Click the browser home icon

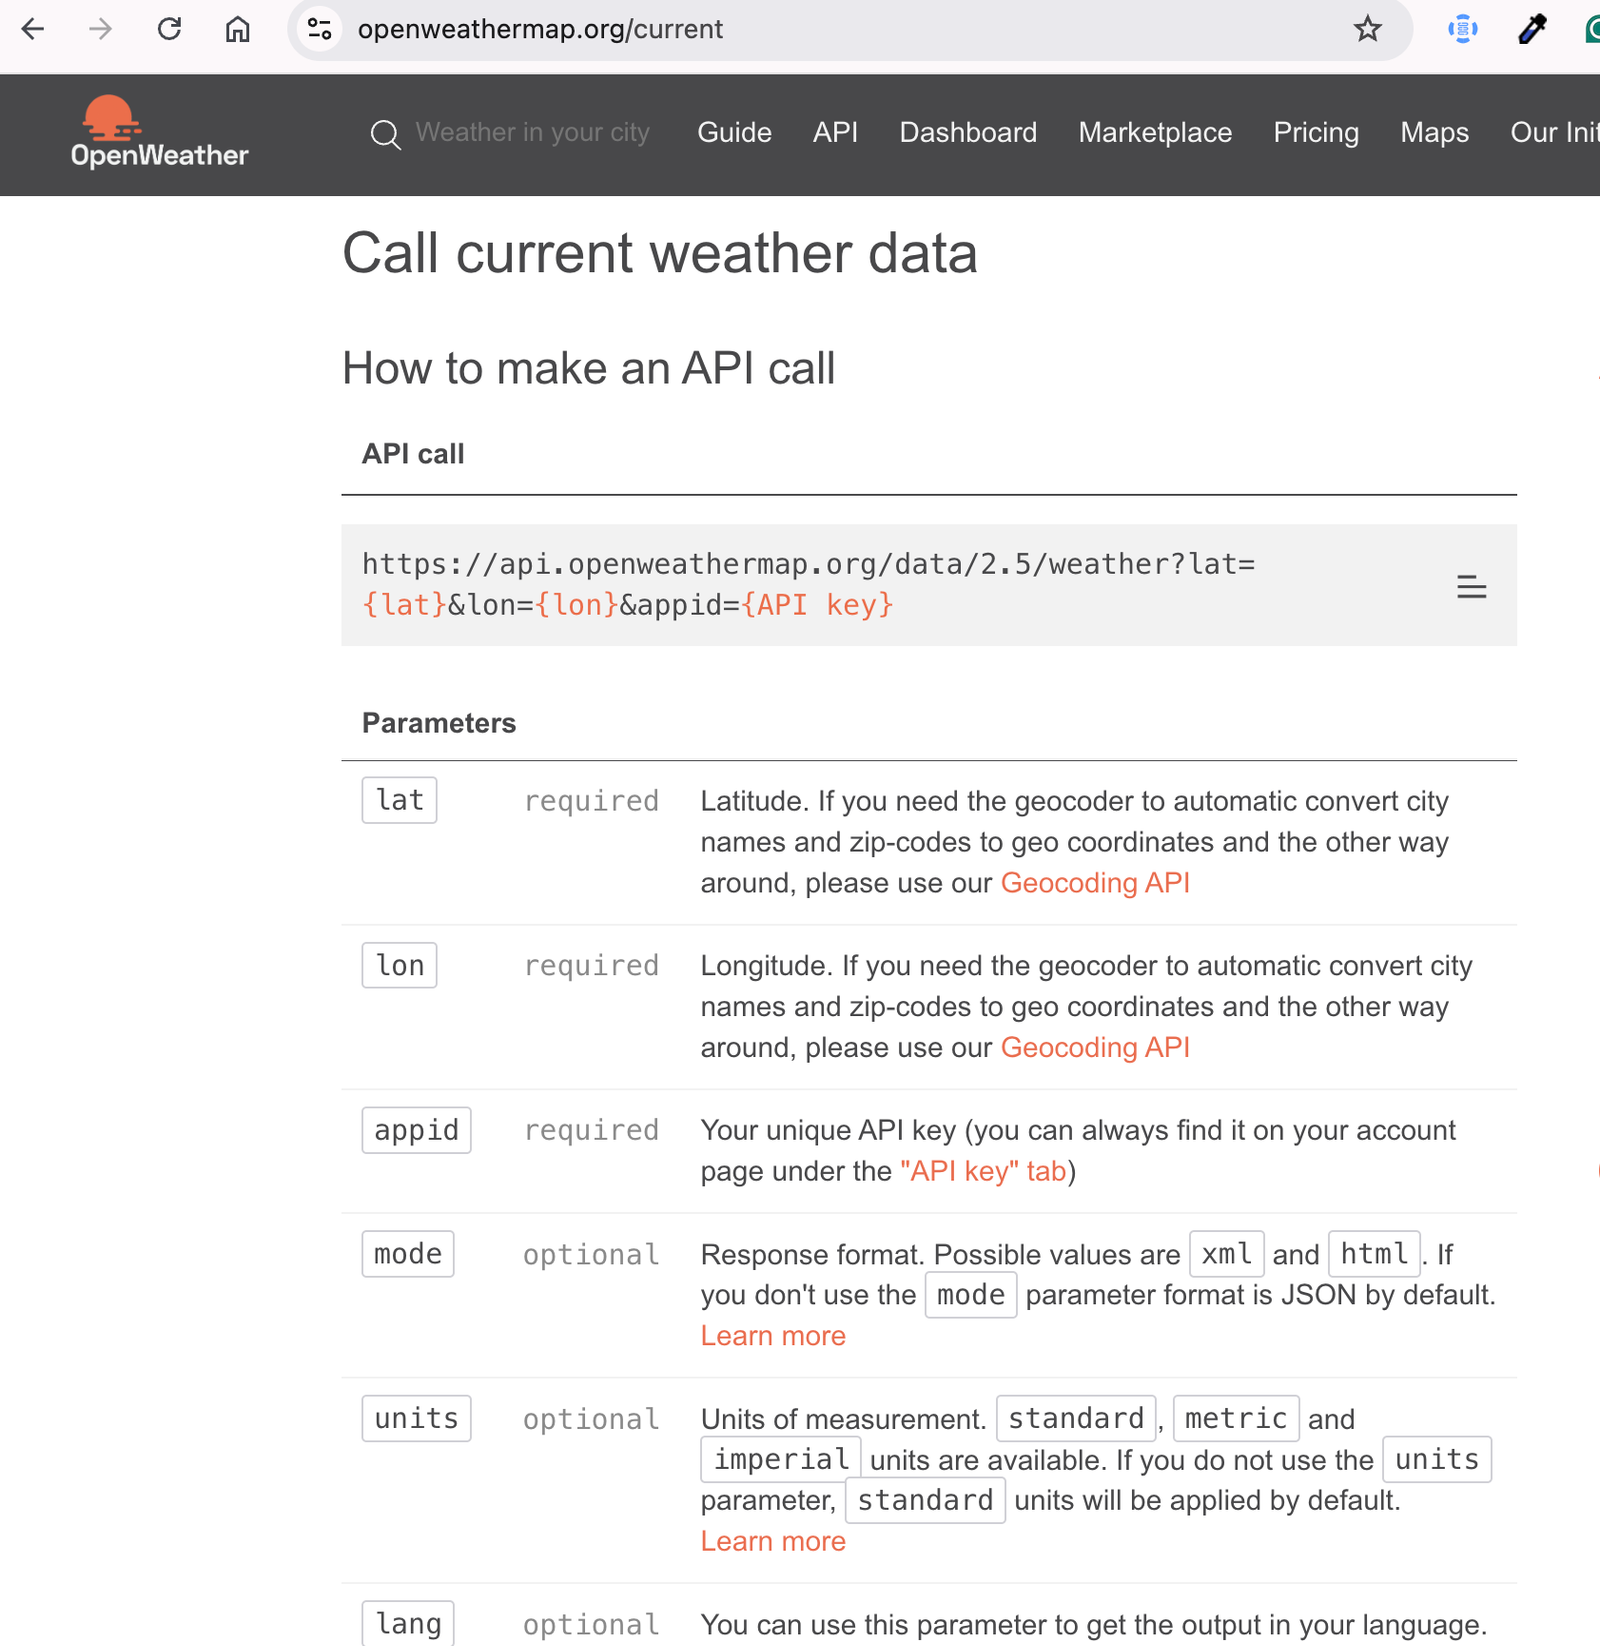237,29
